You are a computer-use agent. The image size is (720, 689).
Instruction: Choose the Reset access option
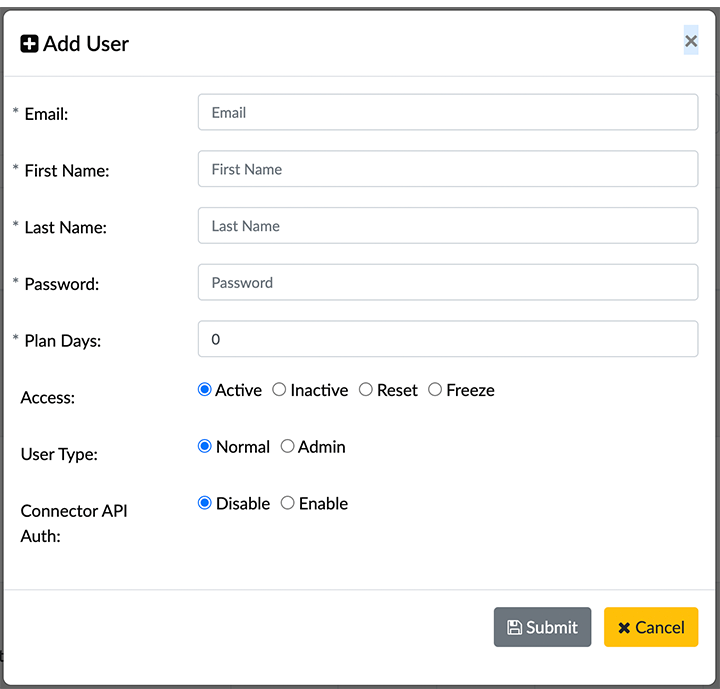(x=366, y=390)
